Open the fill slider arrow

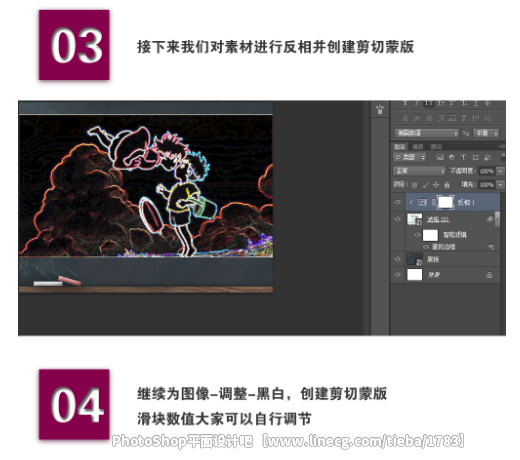point(500,185)
